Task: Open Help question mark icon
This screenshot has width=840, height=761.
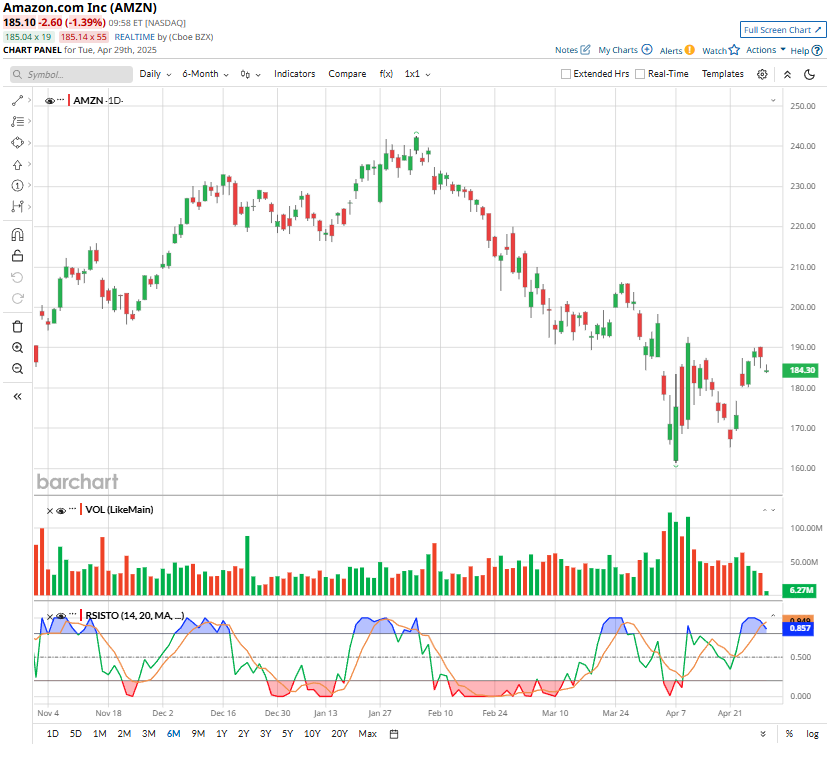Action: pyautogui.click(x=817, y=50)
